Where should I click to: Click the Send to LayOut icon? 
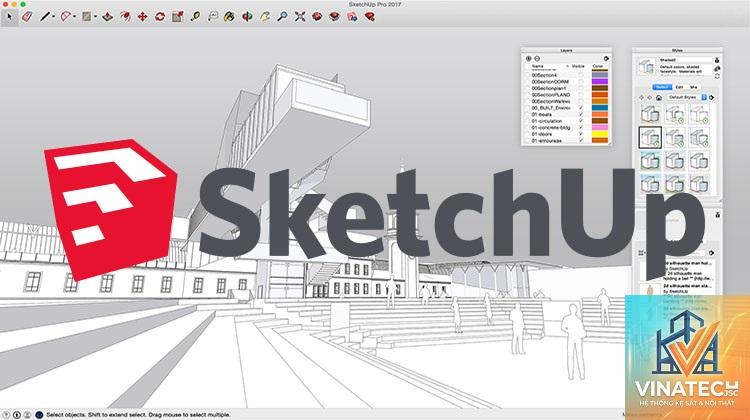(x=352, y=17)
